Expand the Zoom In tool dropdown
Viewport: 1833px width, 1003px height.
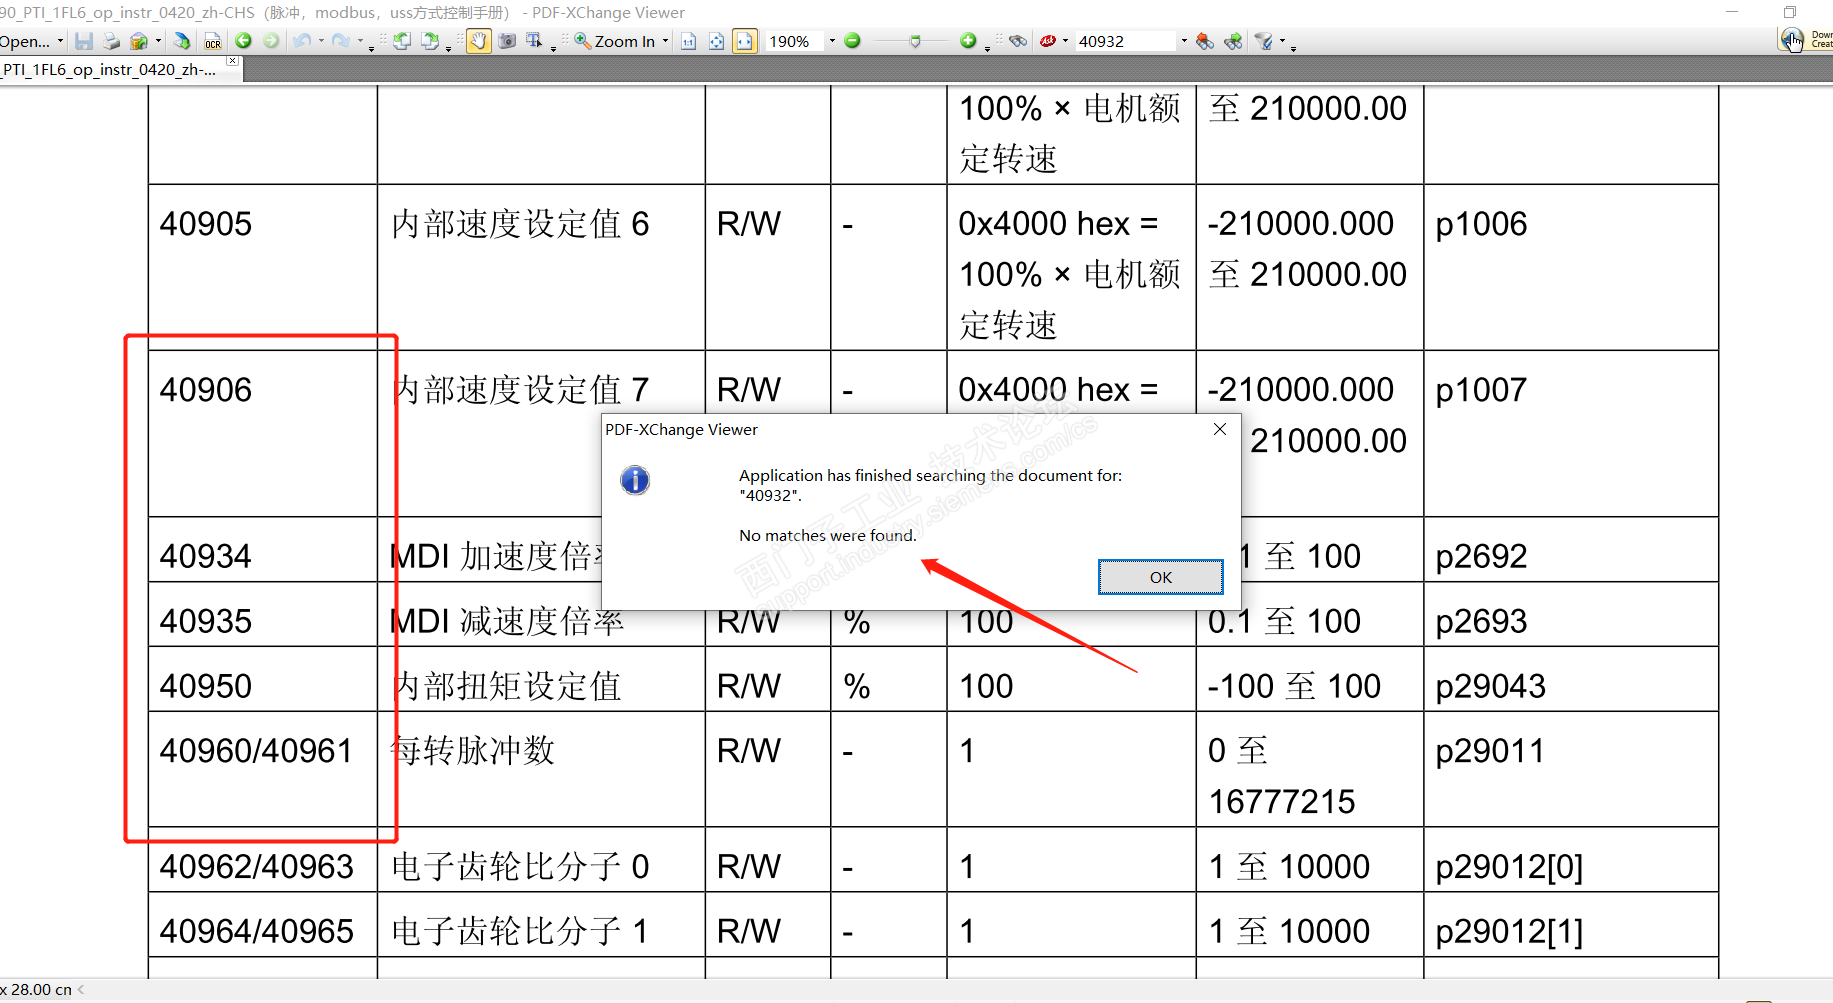[665, 41]
